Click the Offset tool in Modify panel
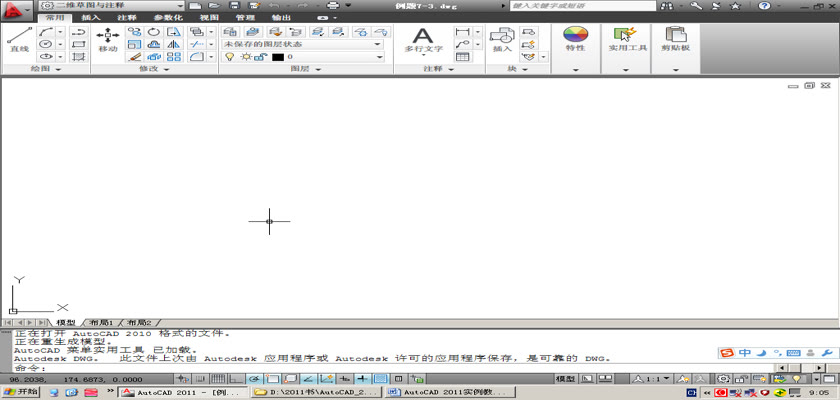This screenshot has height=400, width=840. click(154, 44)
